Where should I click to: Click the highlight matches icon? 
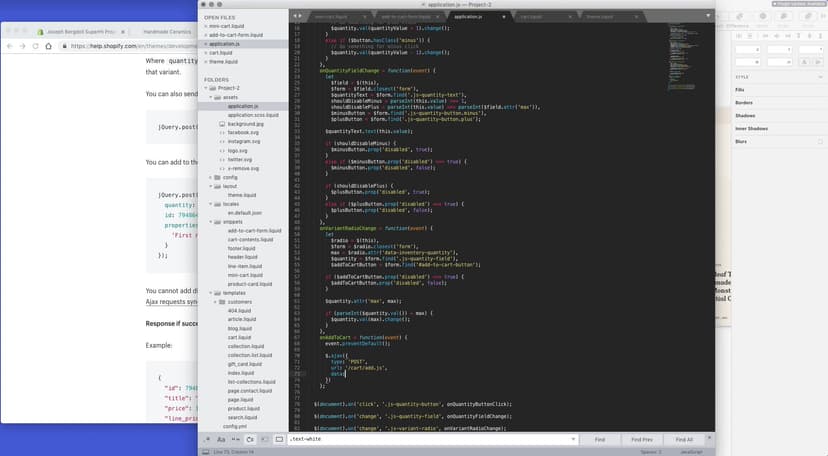pyautogui.click(x=279, y=439)
